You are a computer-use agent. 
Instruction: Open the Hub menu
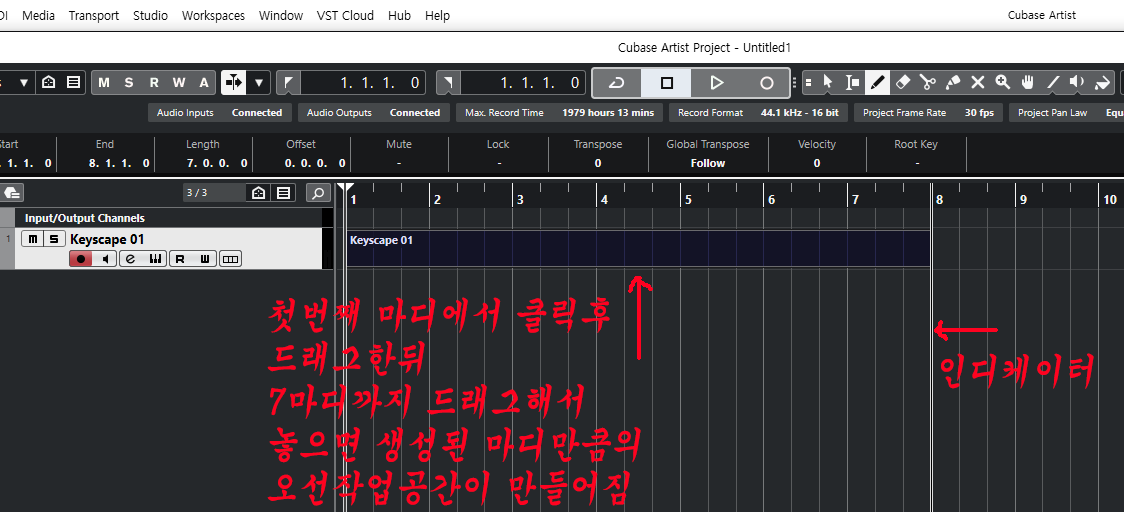pos(399,15)
